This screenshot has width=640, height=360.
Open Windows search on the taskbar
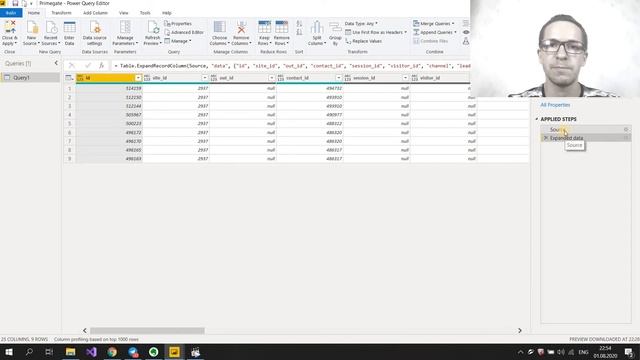pos(29,352)
